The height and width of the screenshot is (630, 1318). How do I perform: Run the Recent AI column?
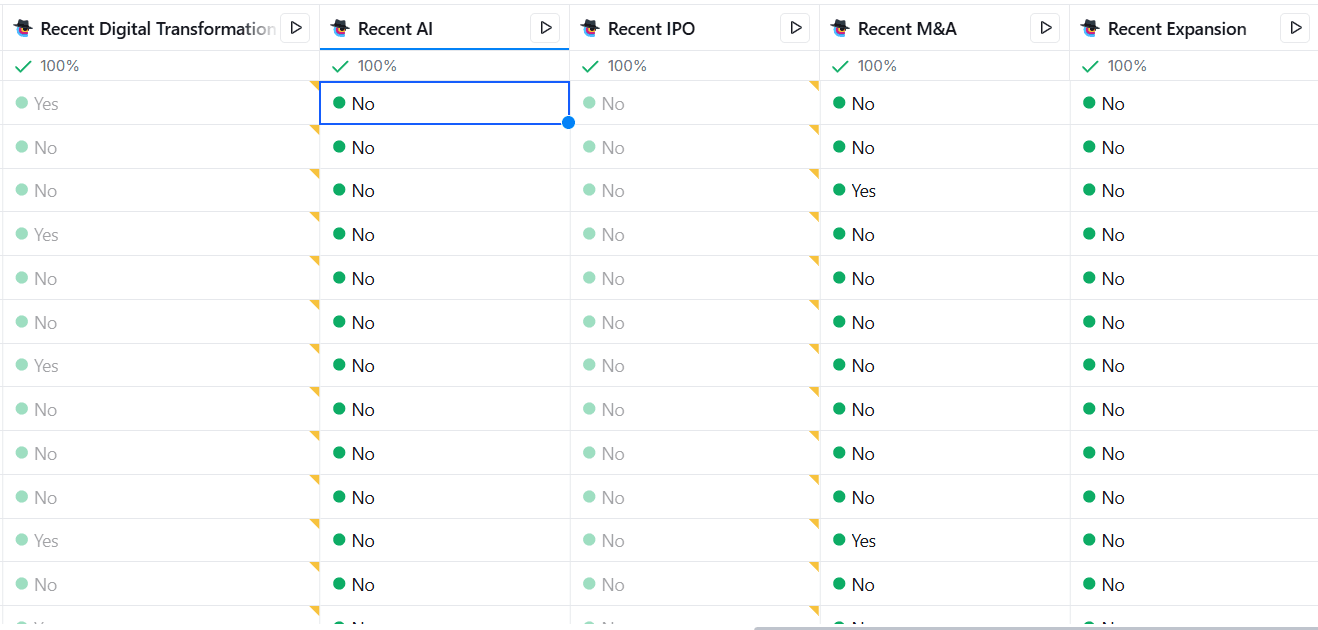[545, 28]
